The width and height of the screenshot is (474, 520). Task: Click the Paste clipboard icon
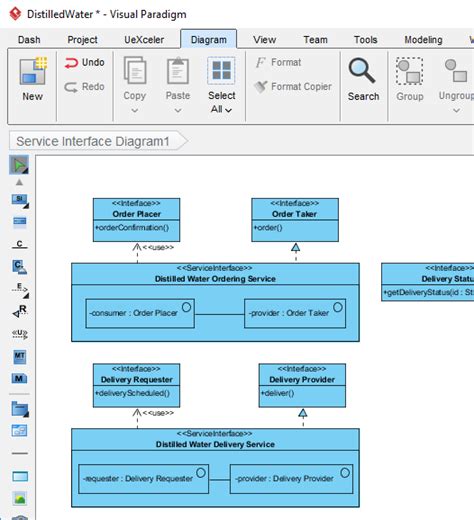click(x=178, y=70)
